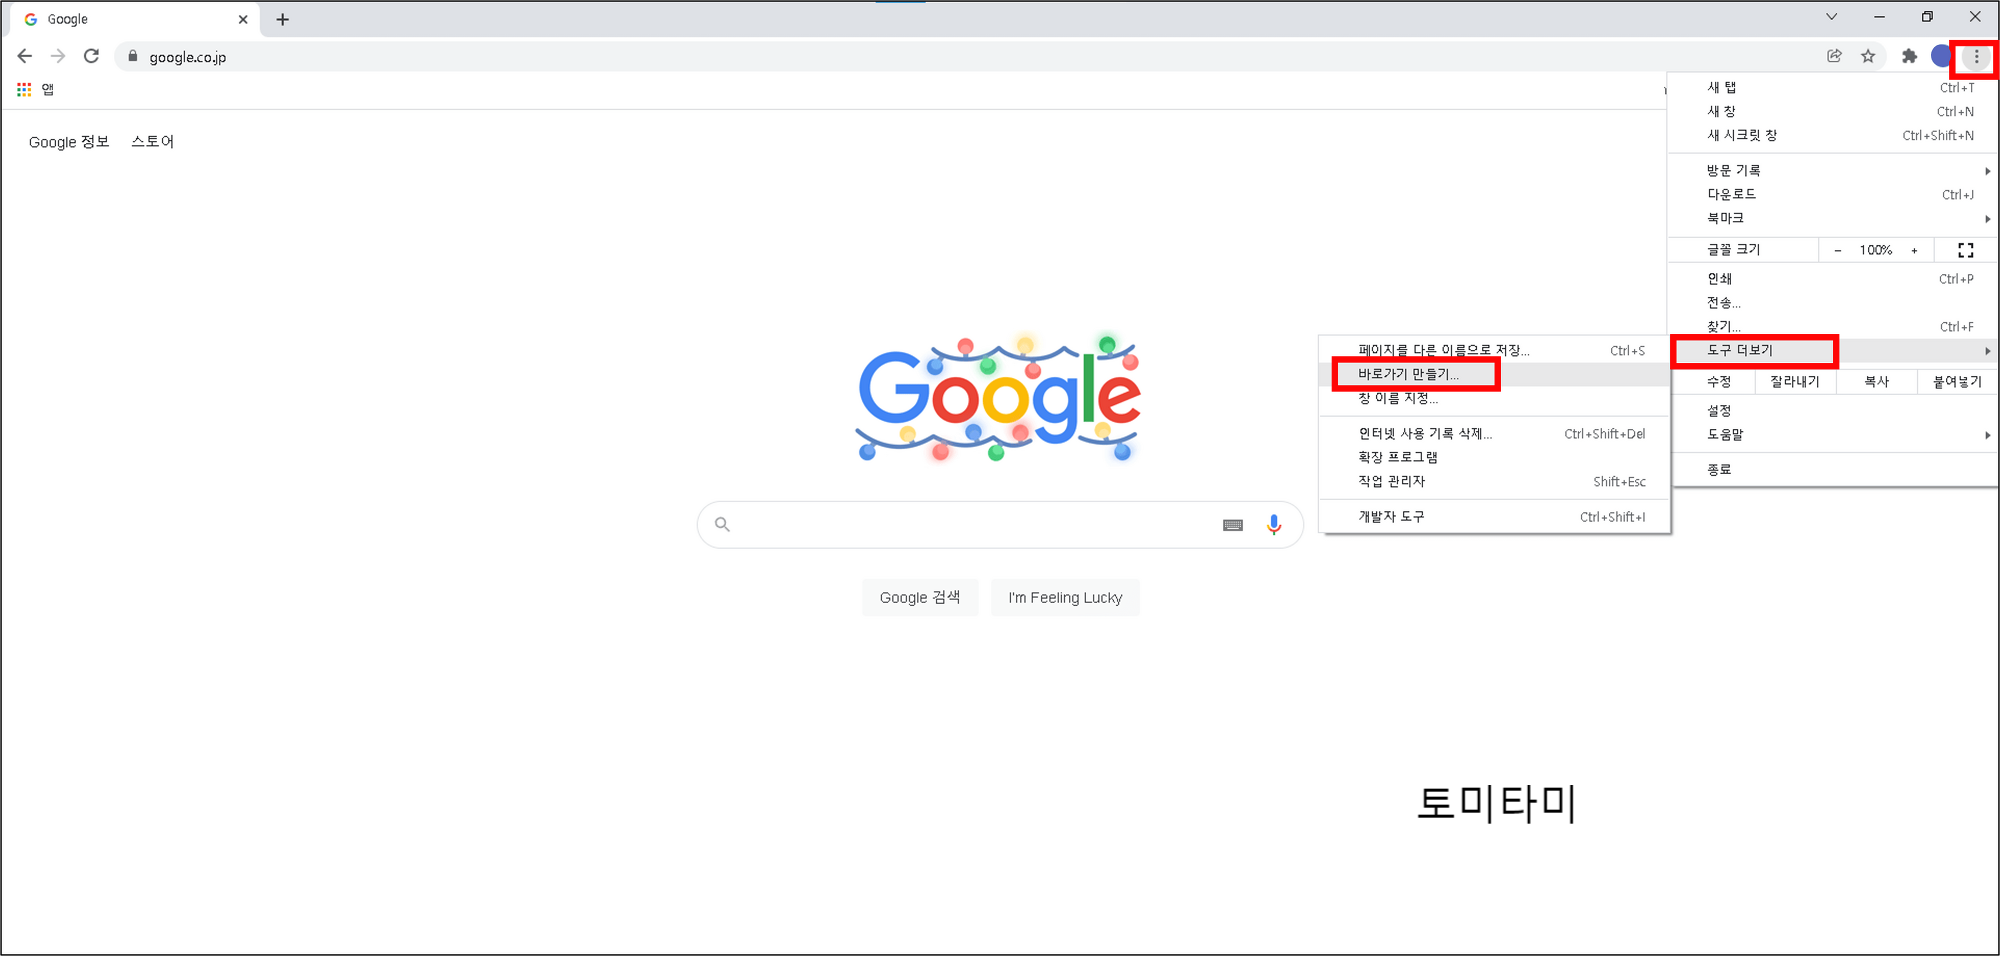Click 붙여넣기 in the edit row
The width and height of the screenshot is (2000, 956).
point(1958,382)
